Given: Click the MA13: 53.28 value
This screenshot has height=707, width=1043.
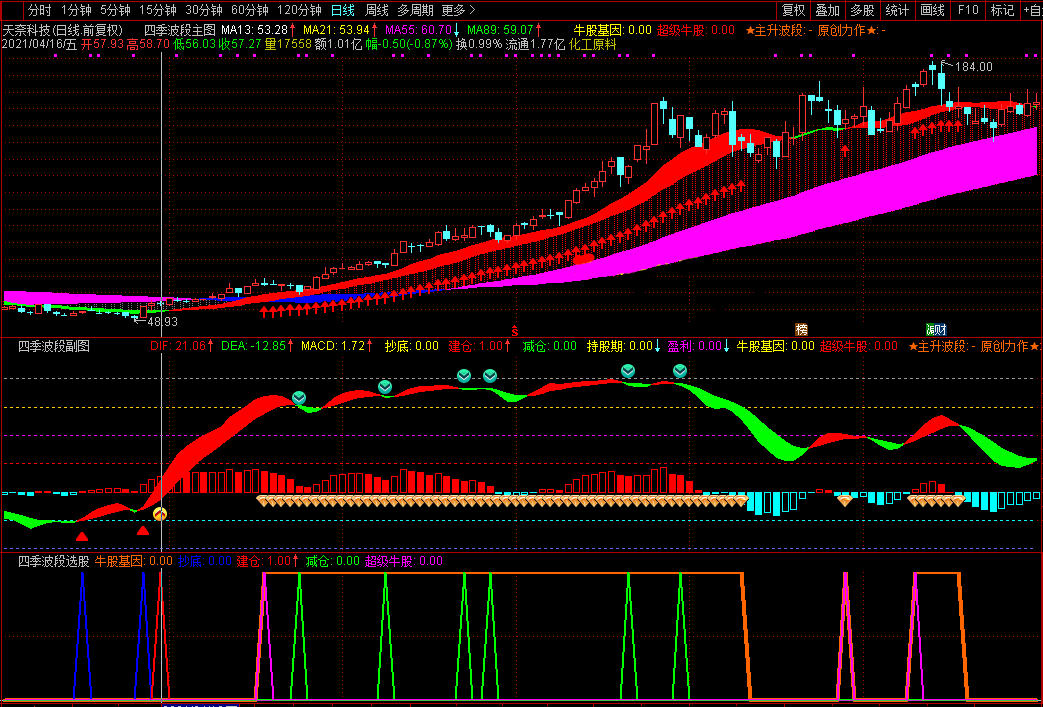Looking at the screenshot, I should tap(257, 30).
